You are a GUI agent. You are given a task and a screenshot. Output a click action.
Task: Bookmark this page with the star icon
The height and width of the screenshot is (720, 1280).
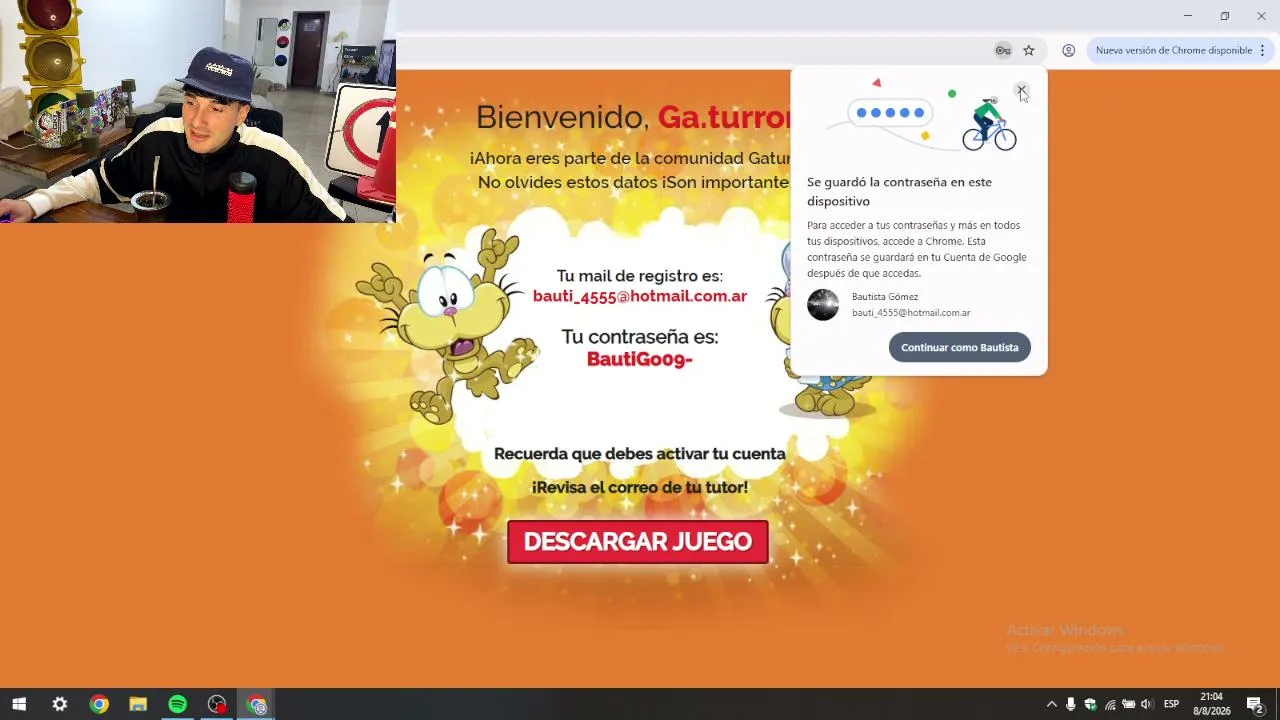[x=1028, y=50]
